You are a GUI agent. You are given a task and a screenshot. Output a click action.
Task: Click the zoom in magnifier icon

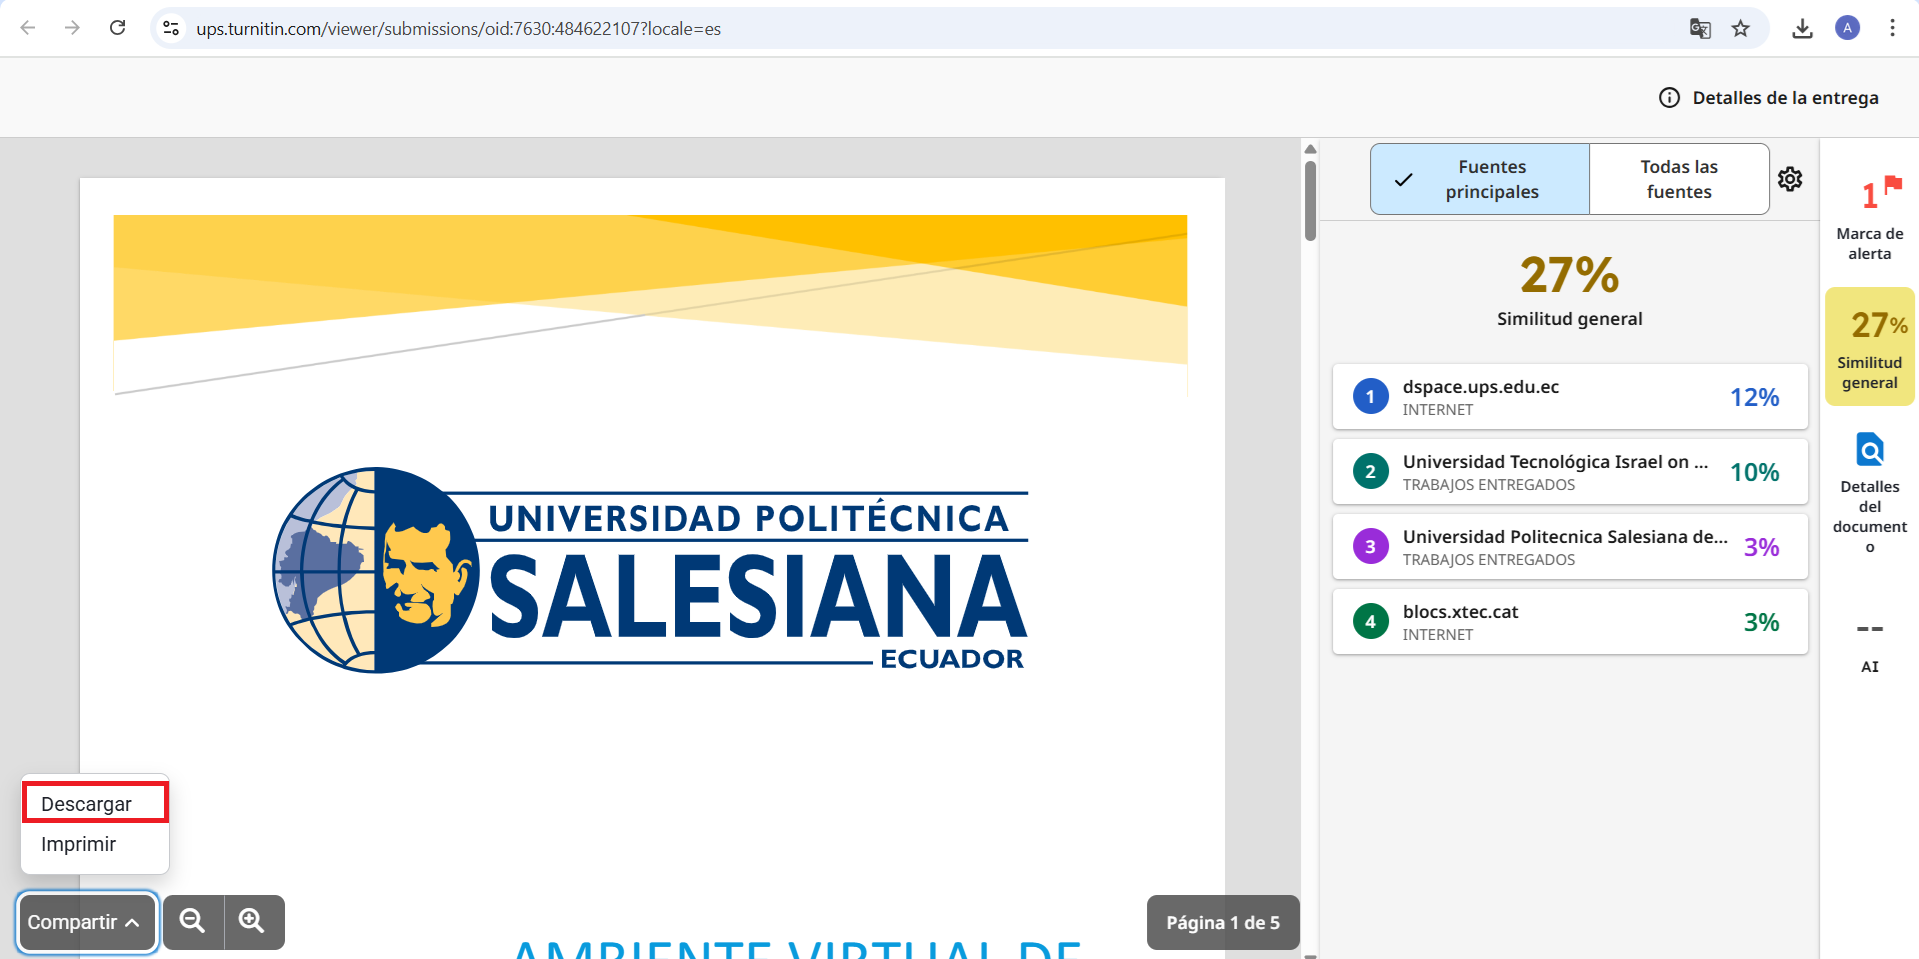[x=253, y=921]
